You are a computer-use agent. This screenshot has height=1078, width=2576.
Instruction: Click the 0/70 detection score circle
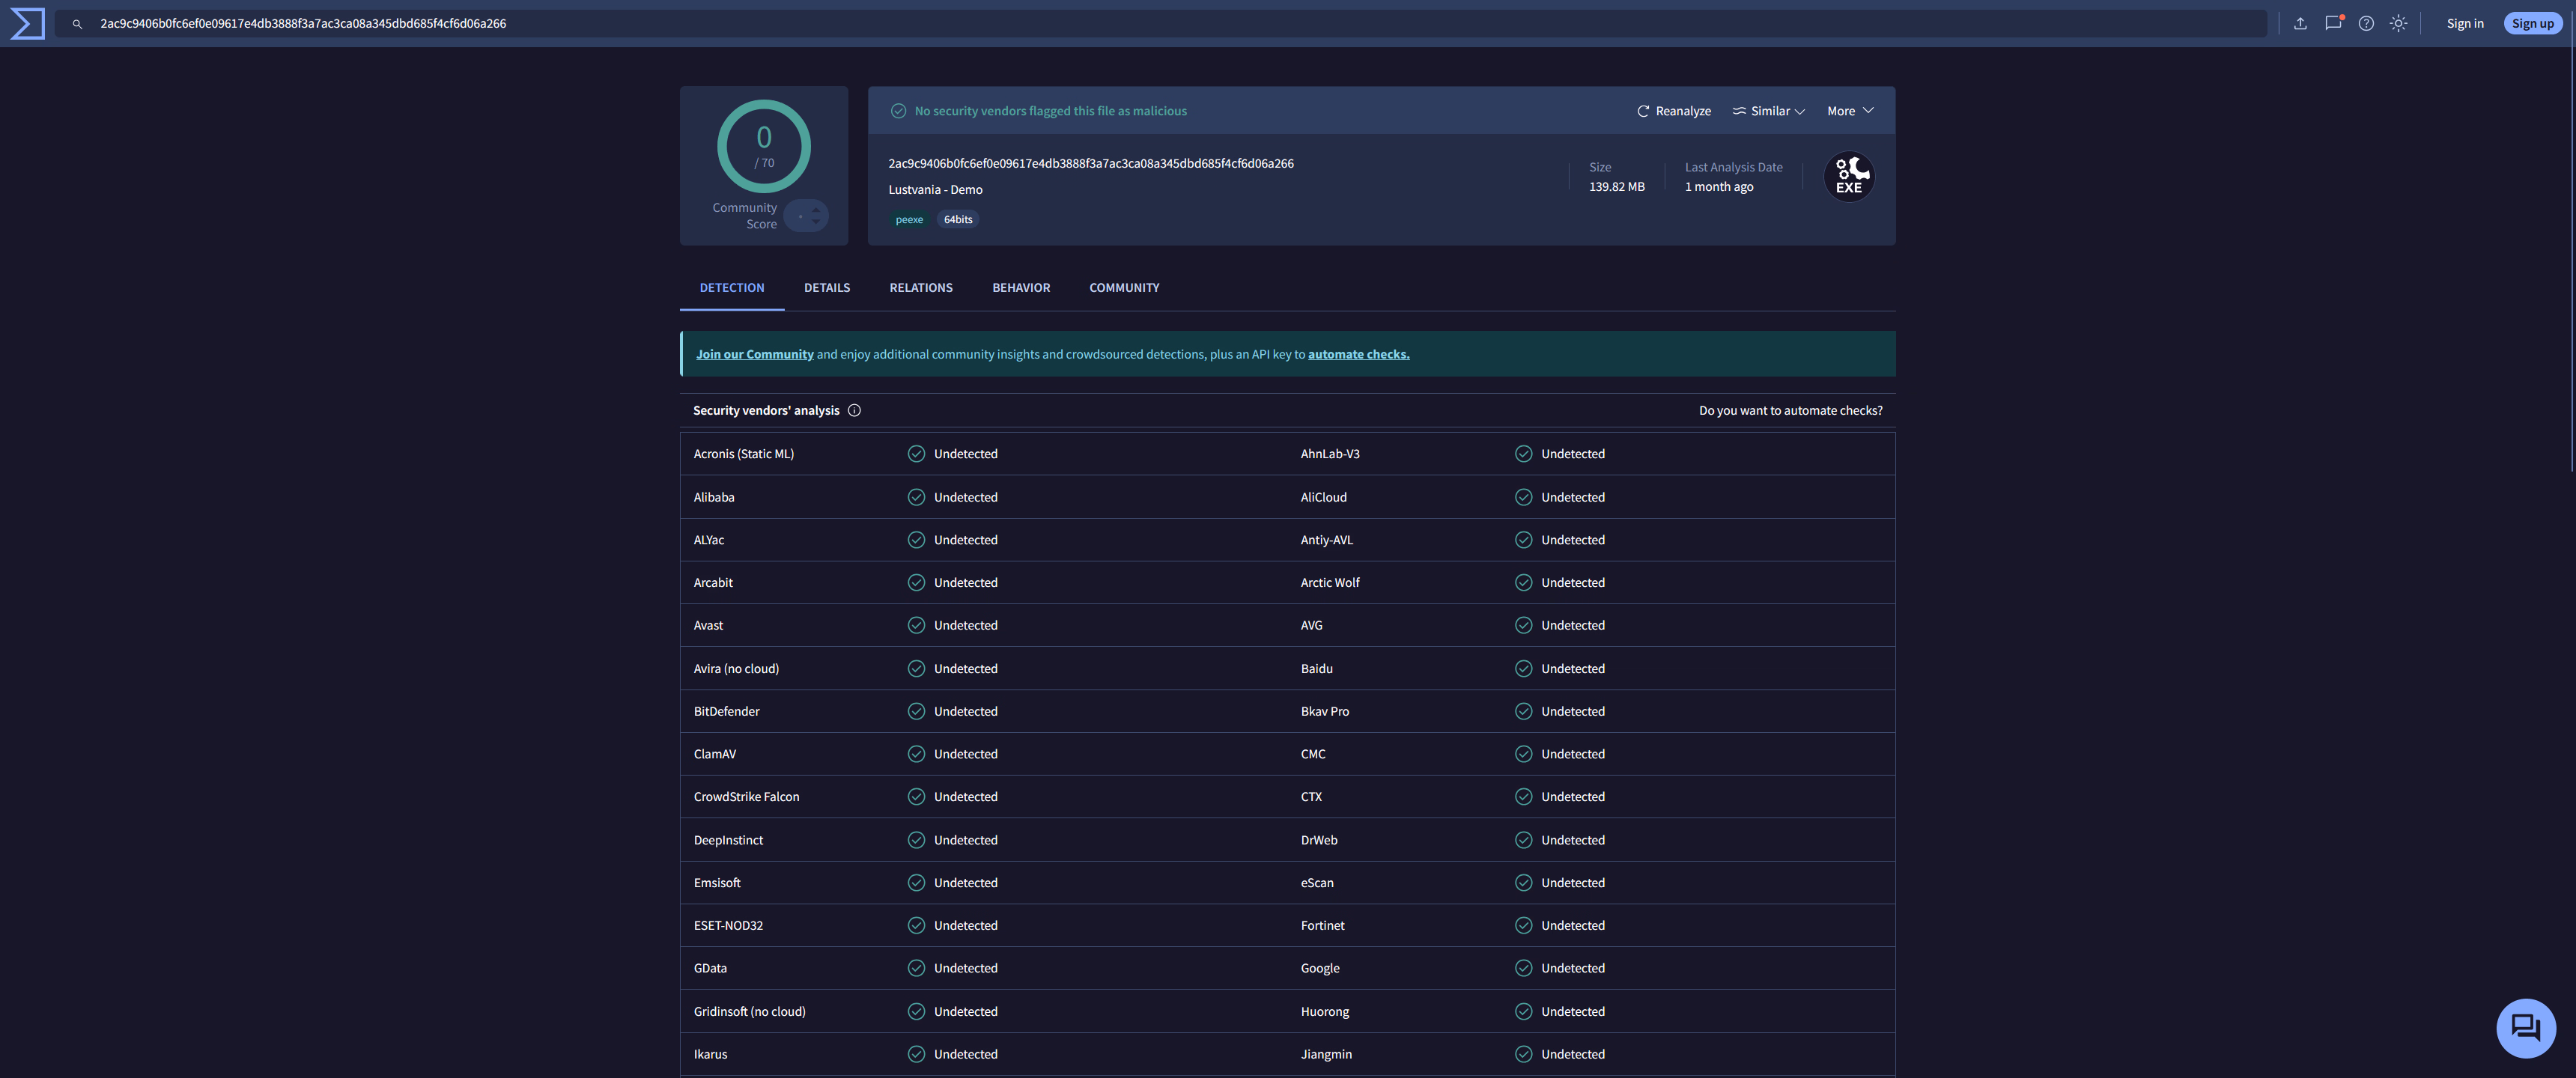(764, 146)
